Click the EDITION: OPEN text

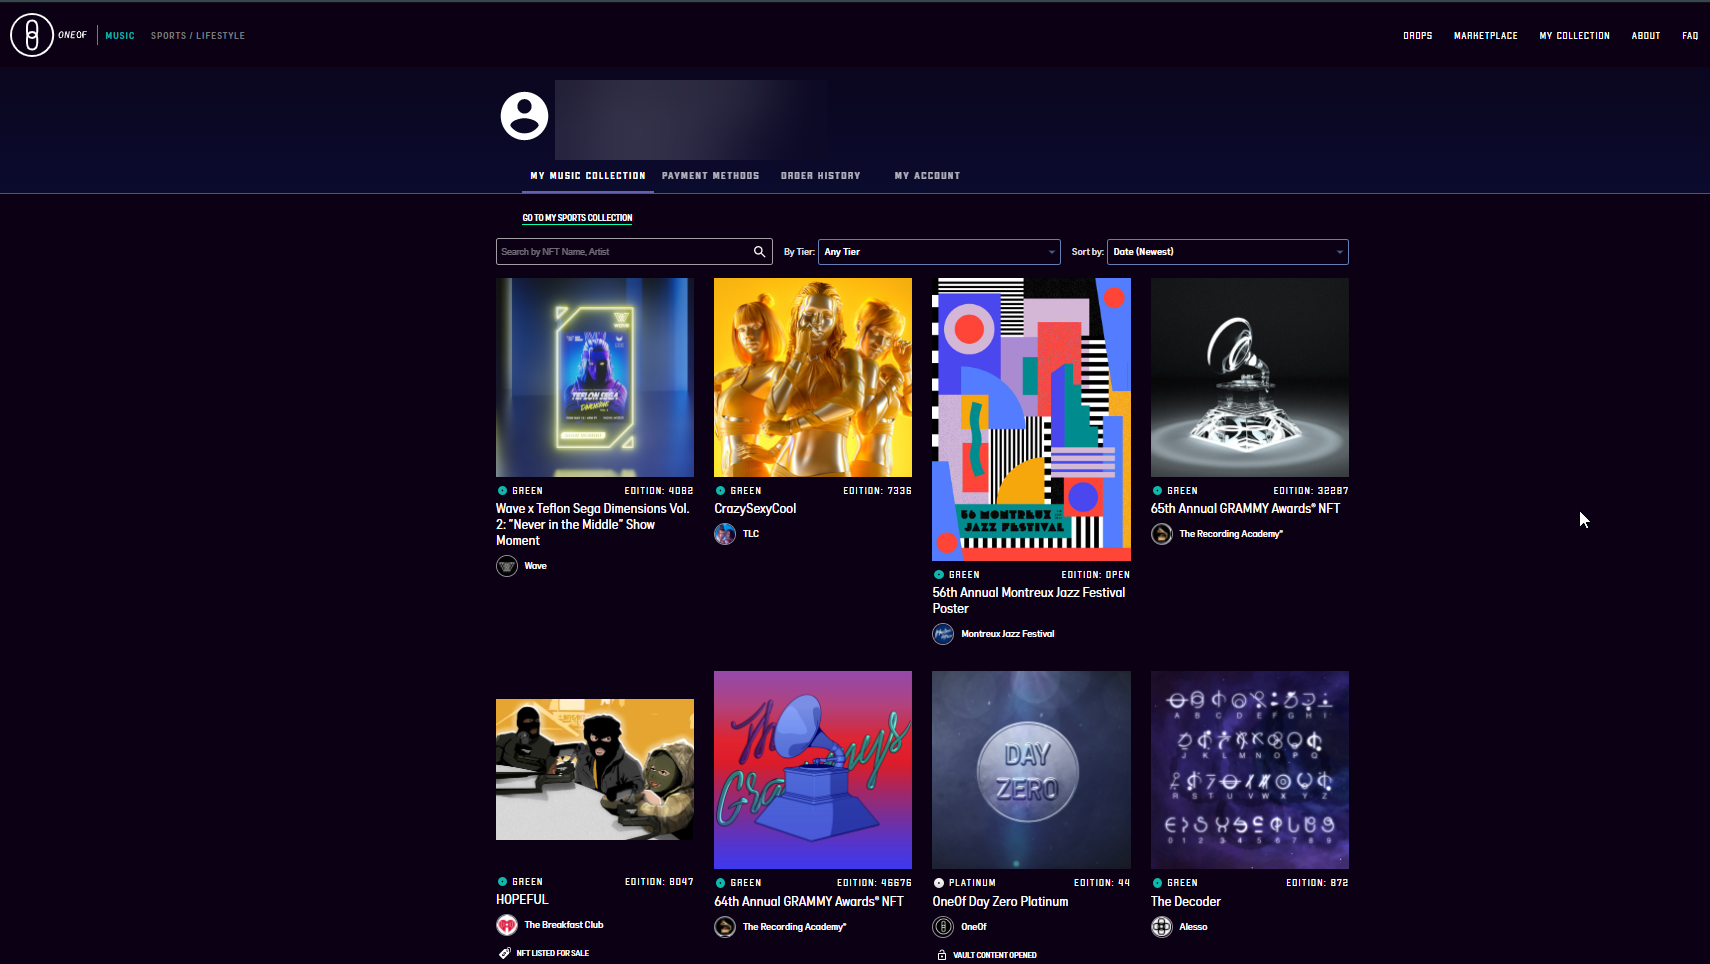point(1096,575)
